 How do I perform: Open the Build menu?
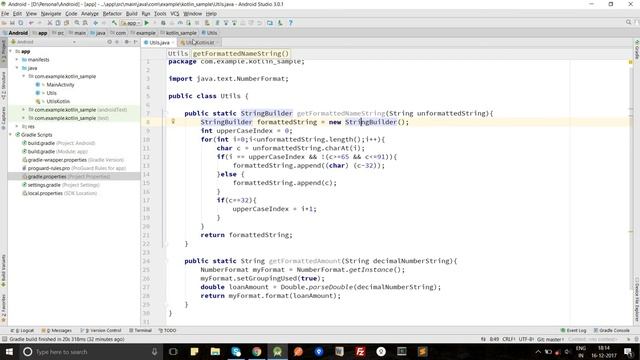(131, 13)
